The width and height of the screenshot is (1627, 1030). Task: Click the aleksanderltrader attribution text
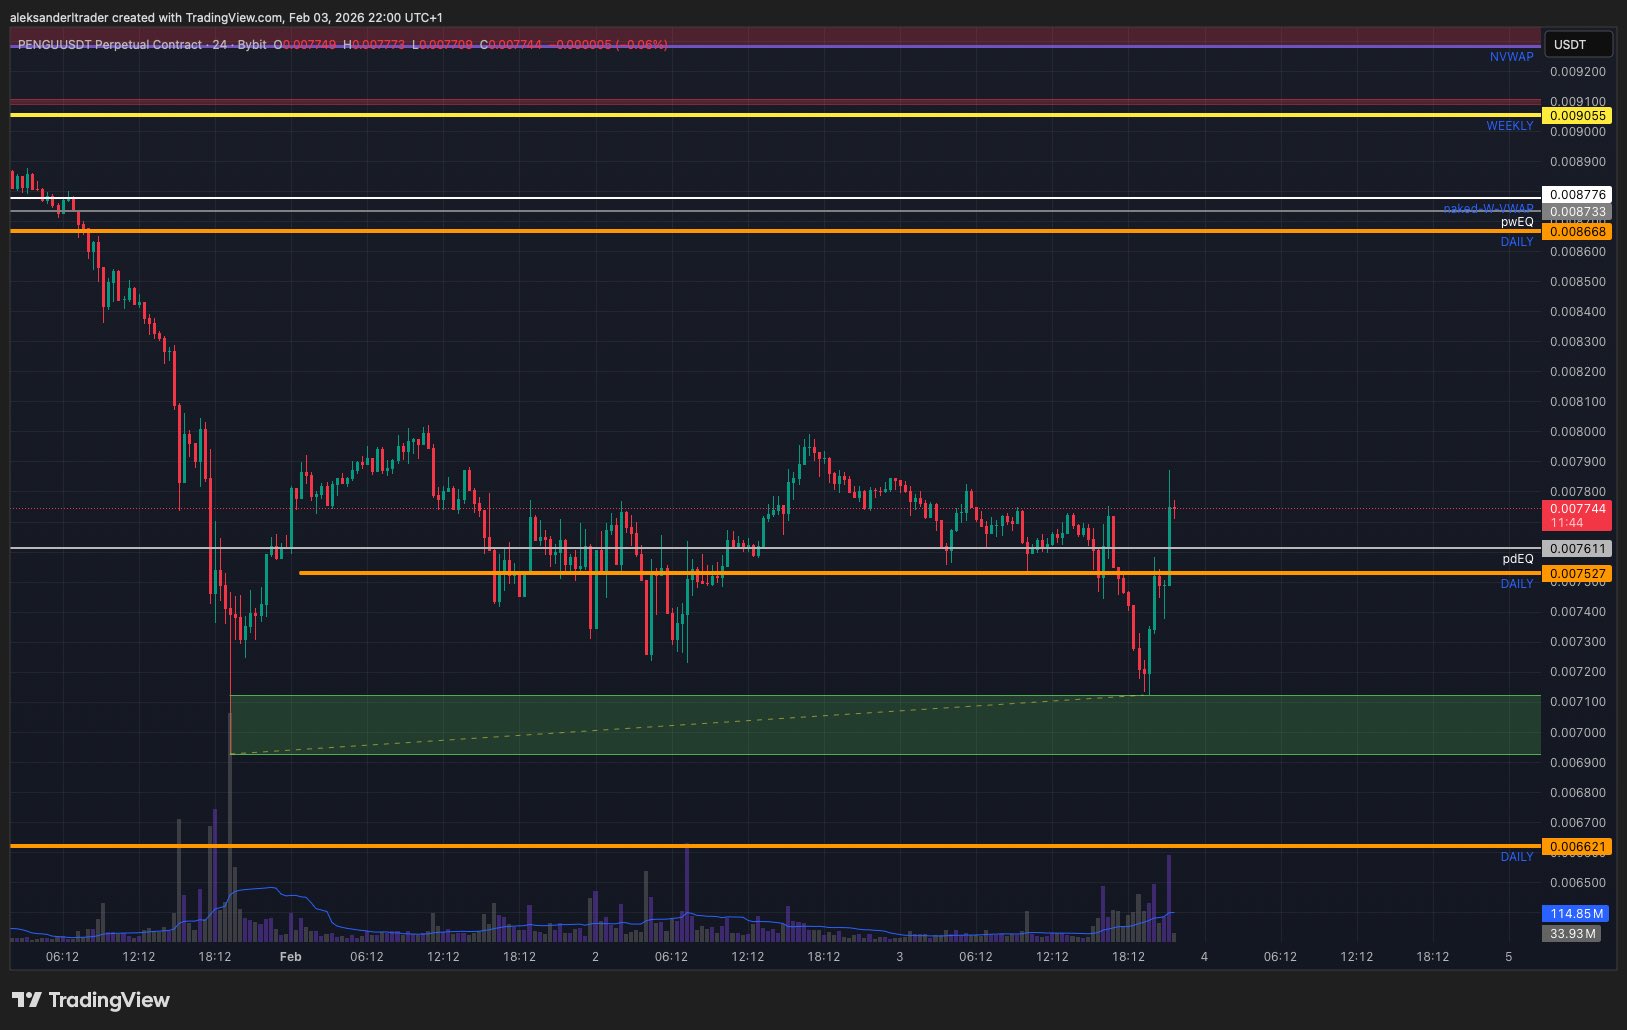tap(226, 18)
